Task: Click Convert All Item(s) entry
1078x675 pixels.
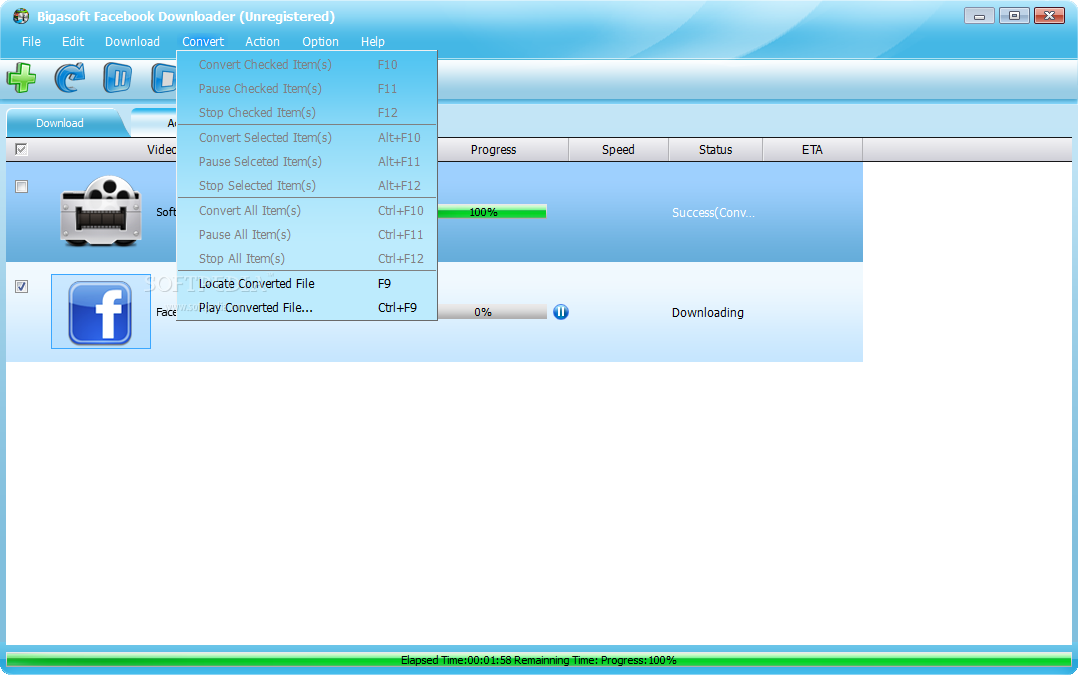Action: pyautogui.click(x=307, y=210)
